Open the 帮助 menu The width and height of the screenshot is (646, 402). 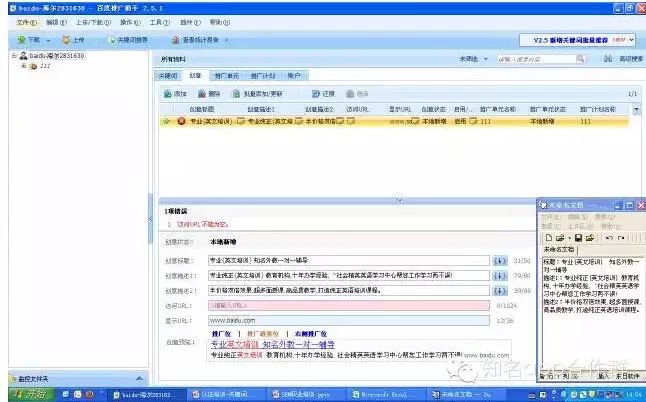pos(220,22)
